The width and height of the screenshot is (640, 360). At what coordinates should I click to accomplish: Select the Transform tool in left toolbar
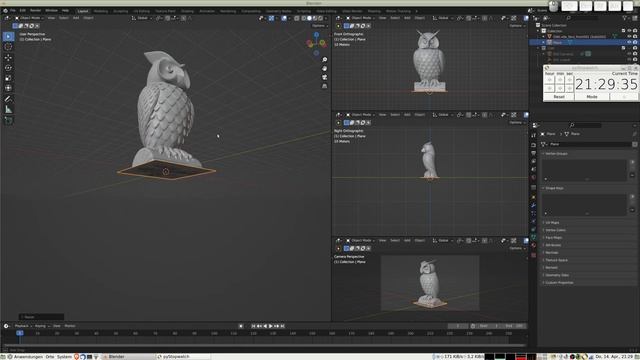[8, 88]
